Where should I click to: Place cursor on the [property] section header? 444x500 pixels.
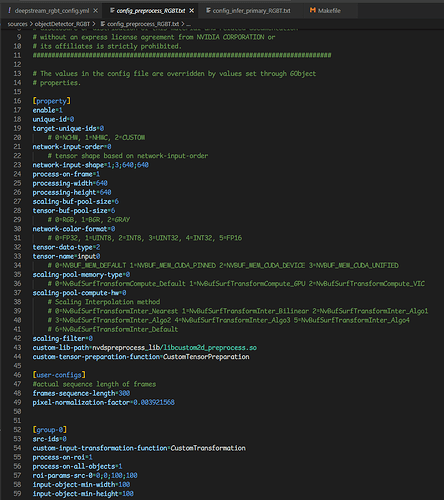[x=52, y=101]
